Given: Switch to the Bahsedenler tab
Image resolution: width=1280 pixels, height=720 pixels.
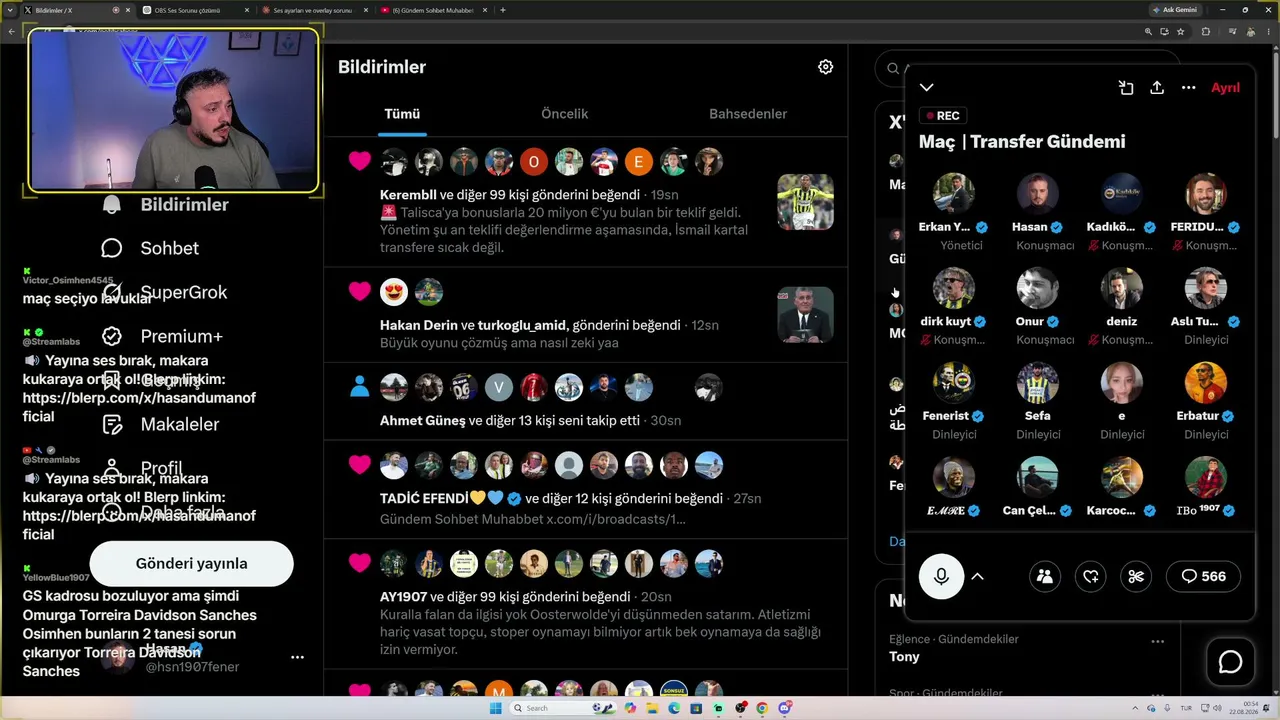Looking at the screenshot, I should coord(748,114).
